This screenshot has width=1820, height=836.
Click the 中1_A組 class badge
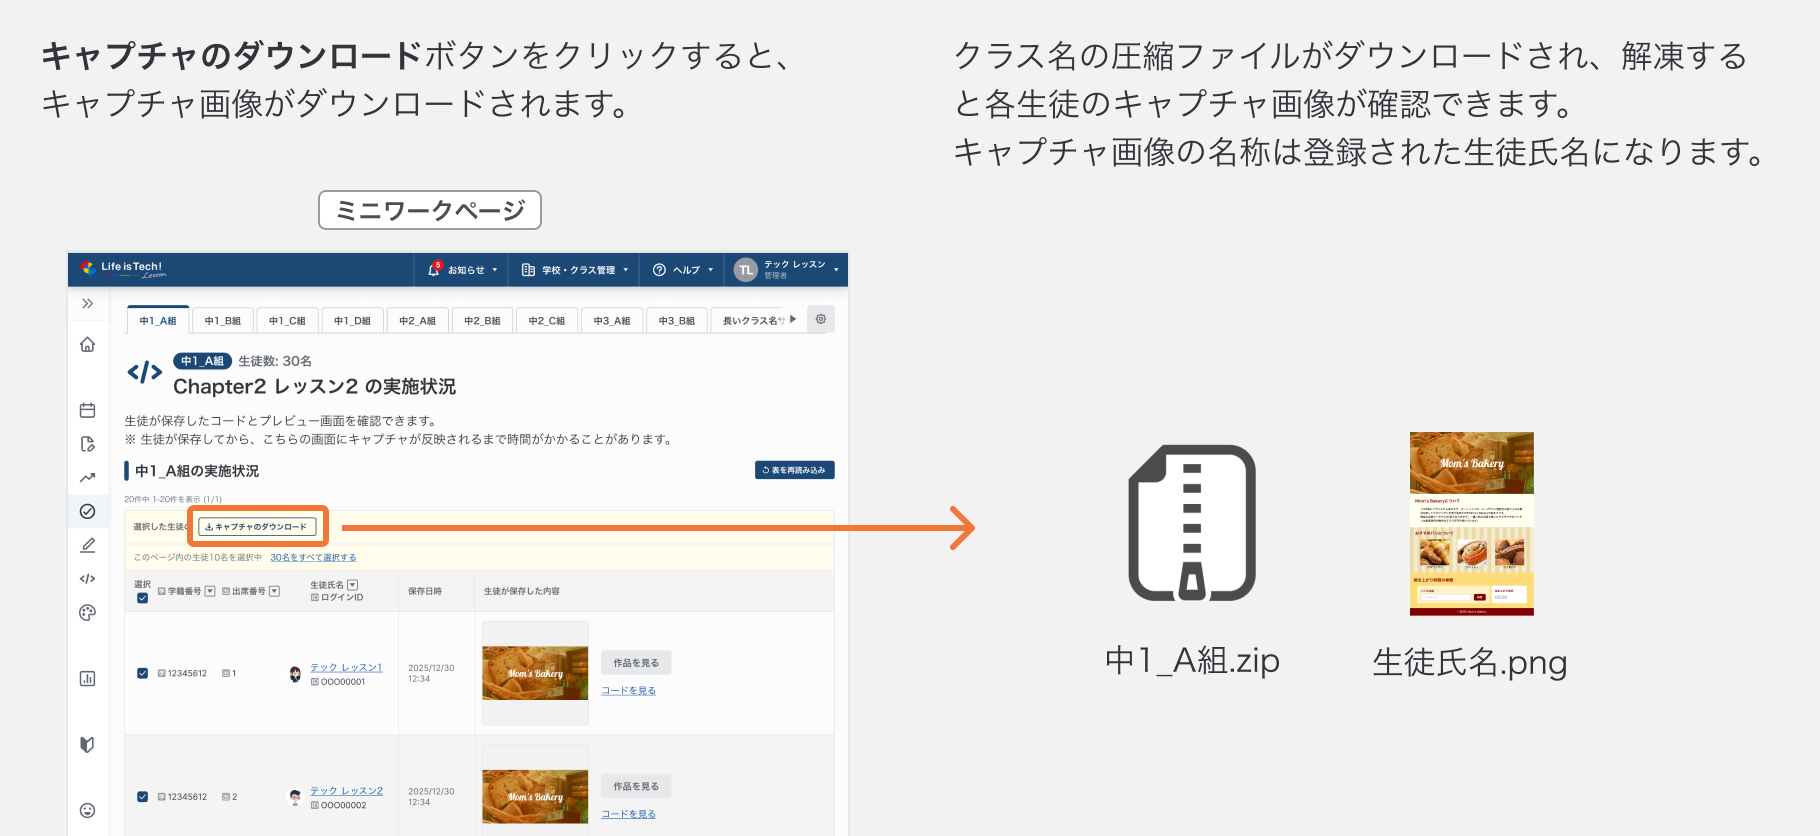(x=203, y=361)
